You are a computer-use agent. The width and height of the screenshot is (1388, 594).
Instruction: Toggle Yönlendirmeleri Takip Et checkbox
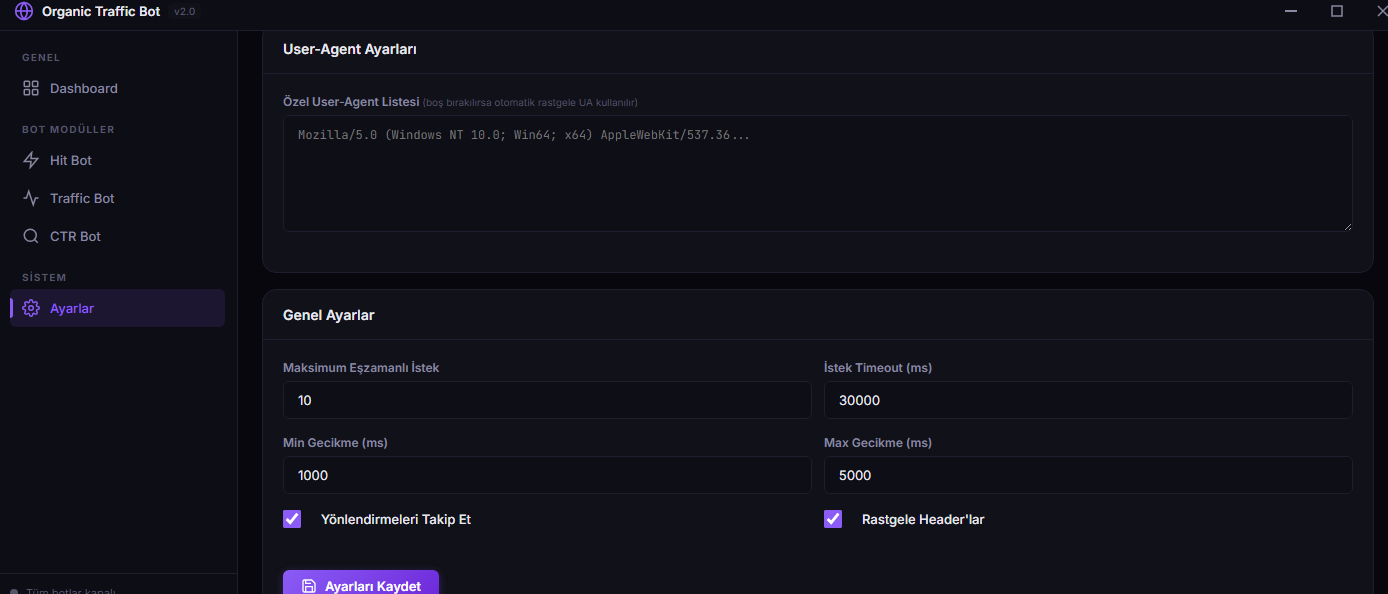(292, 519)
